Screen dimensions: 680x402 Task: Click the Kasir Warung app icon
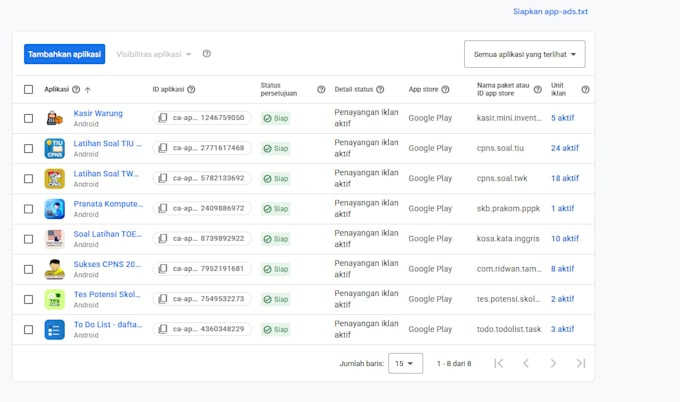pos(55,118)
